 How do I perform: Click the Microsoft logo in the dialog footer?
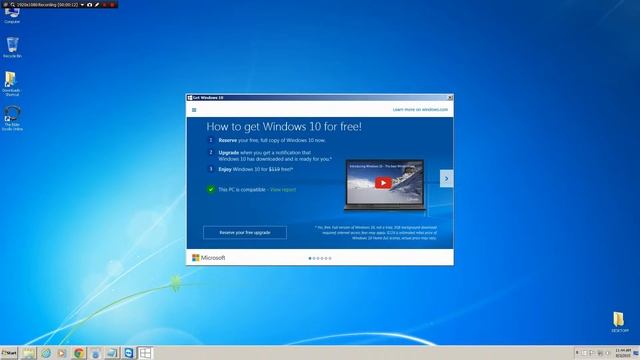[209, 258]
